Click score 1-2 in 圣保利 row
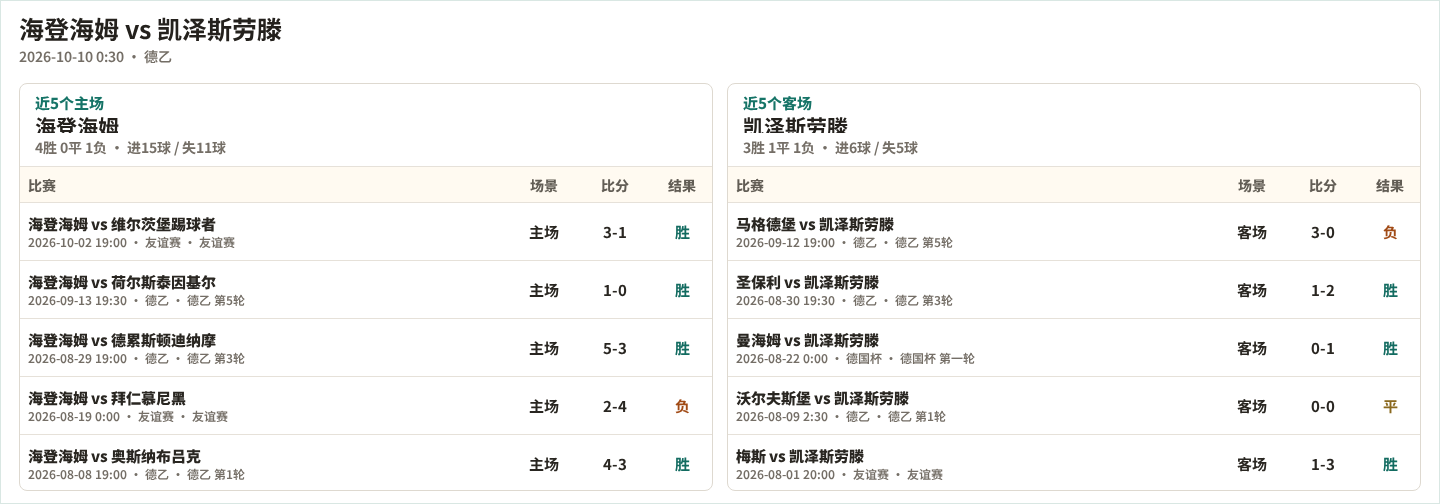Image resolution: width=1440 pixels, height=504 pixels. tap(1323, 290)
